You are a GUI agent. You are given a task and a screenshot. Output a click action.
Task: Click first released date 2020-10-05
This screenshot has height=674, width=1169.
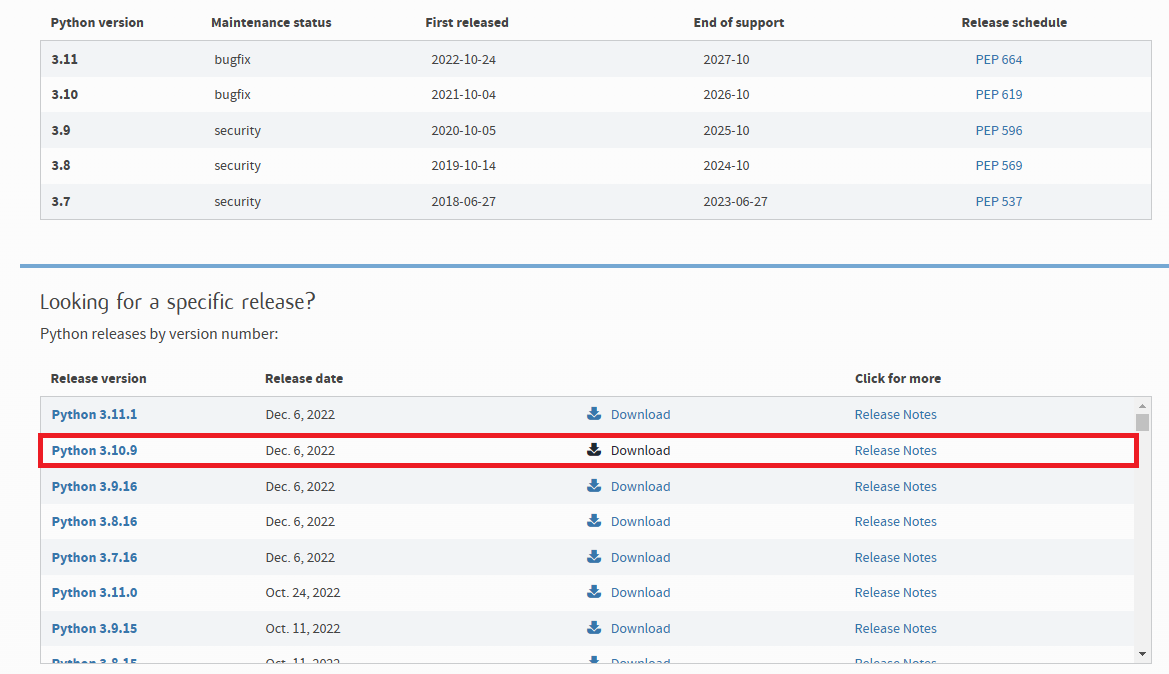pos(463,130)
